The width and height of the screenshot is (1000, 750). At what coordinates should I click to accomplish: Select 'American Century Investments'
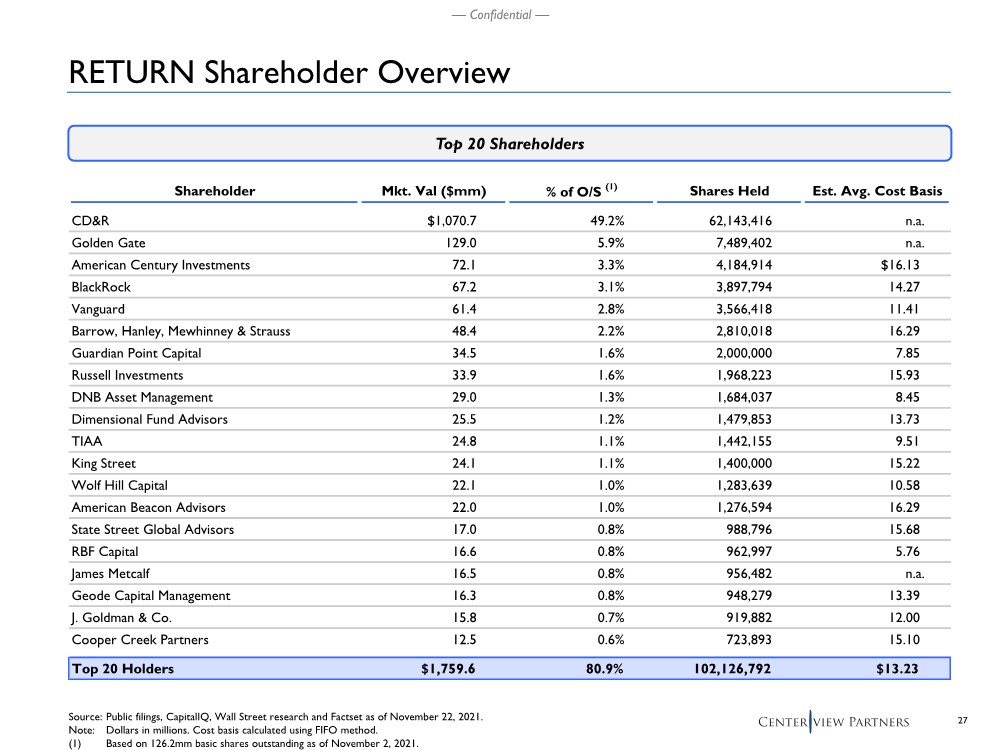[x=161, y=265]
